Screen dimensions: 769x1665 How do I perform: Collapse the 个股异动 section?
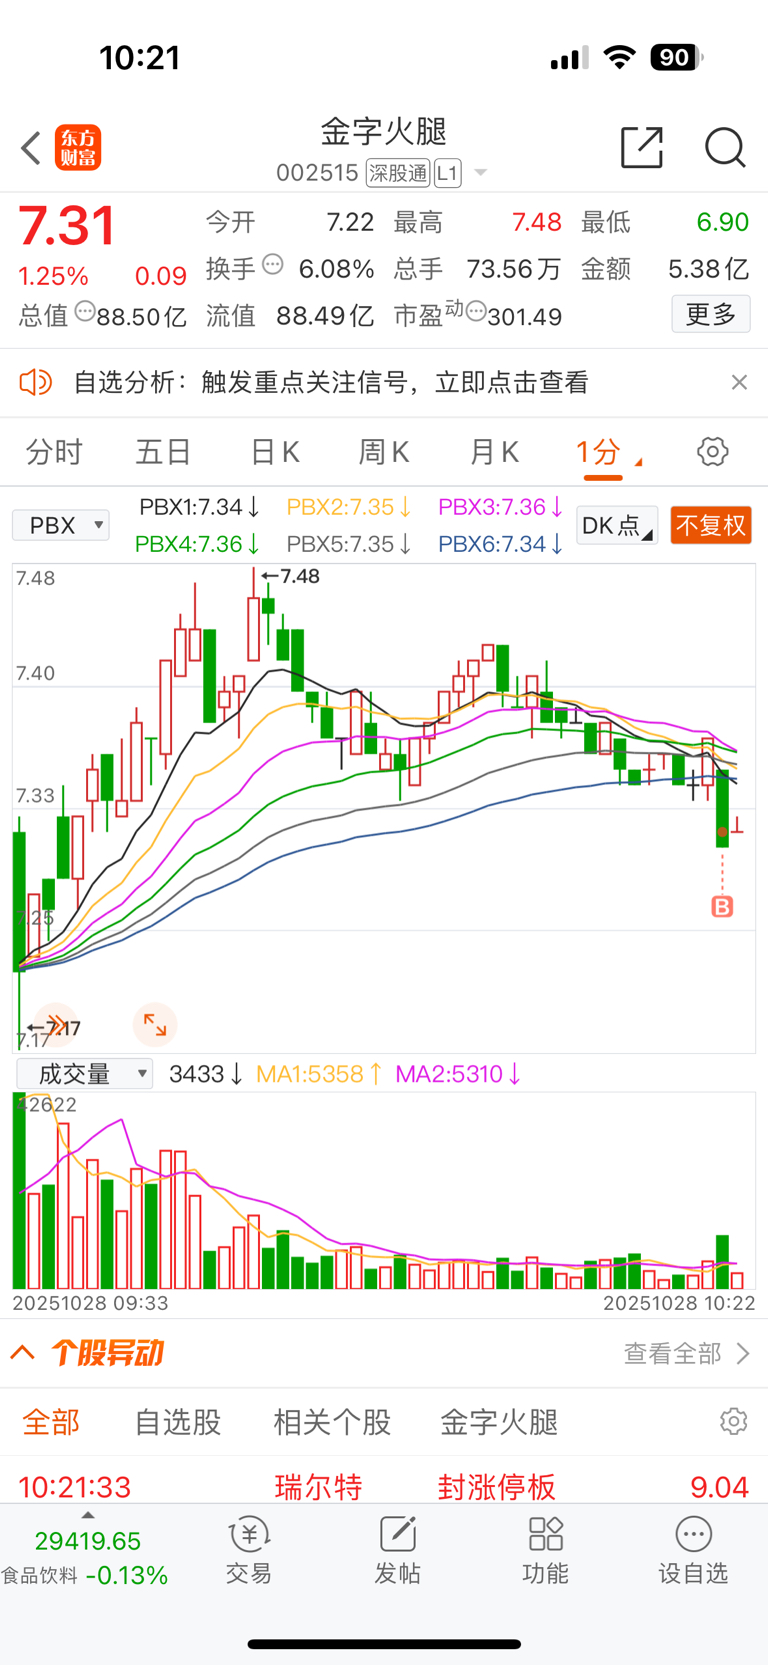point(23,1353)
